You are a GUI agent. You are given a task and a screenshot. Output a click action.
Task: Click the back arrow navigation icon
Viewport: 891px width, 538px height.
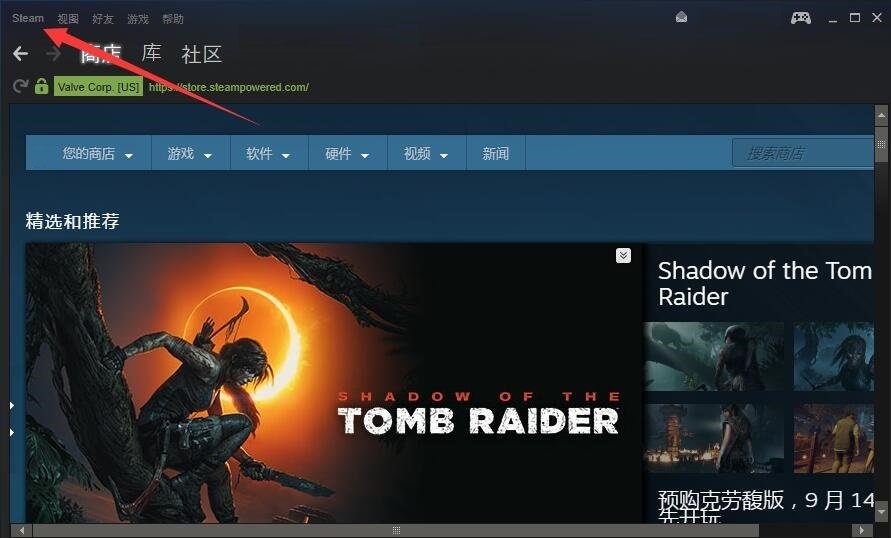20,54
